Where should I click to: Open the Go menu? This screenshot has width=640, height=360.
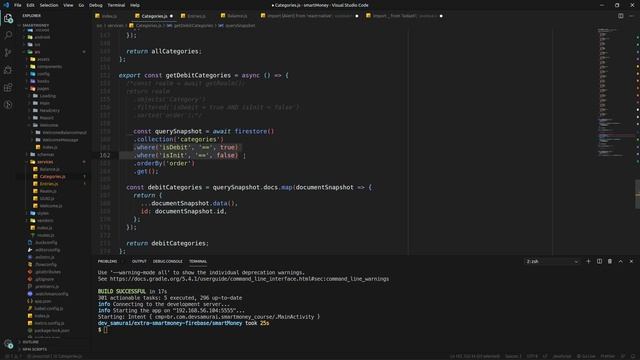point(81,5)
